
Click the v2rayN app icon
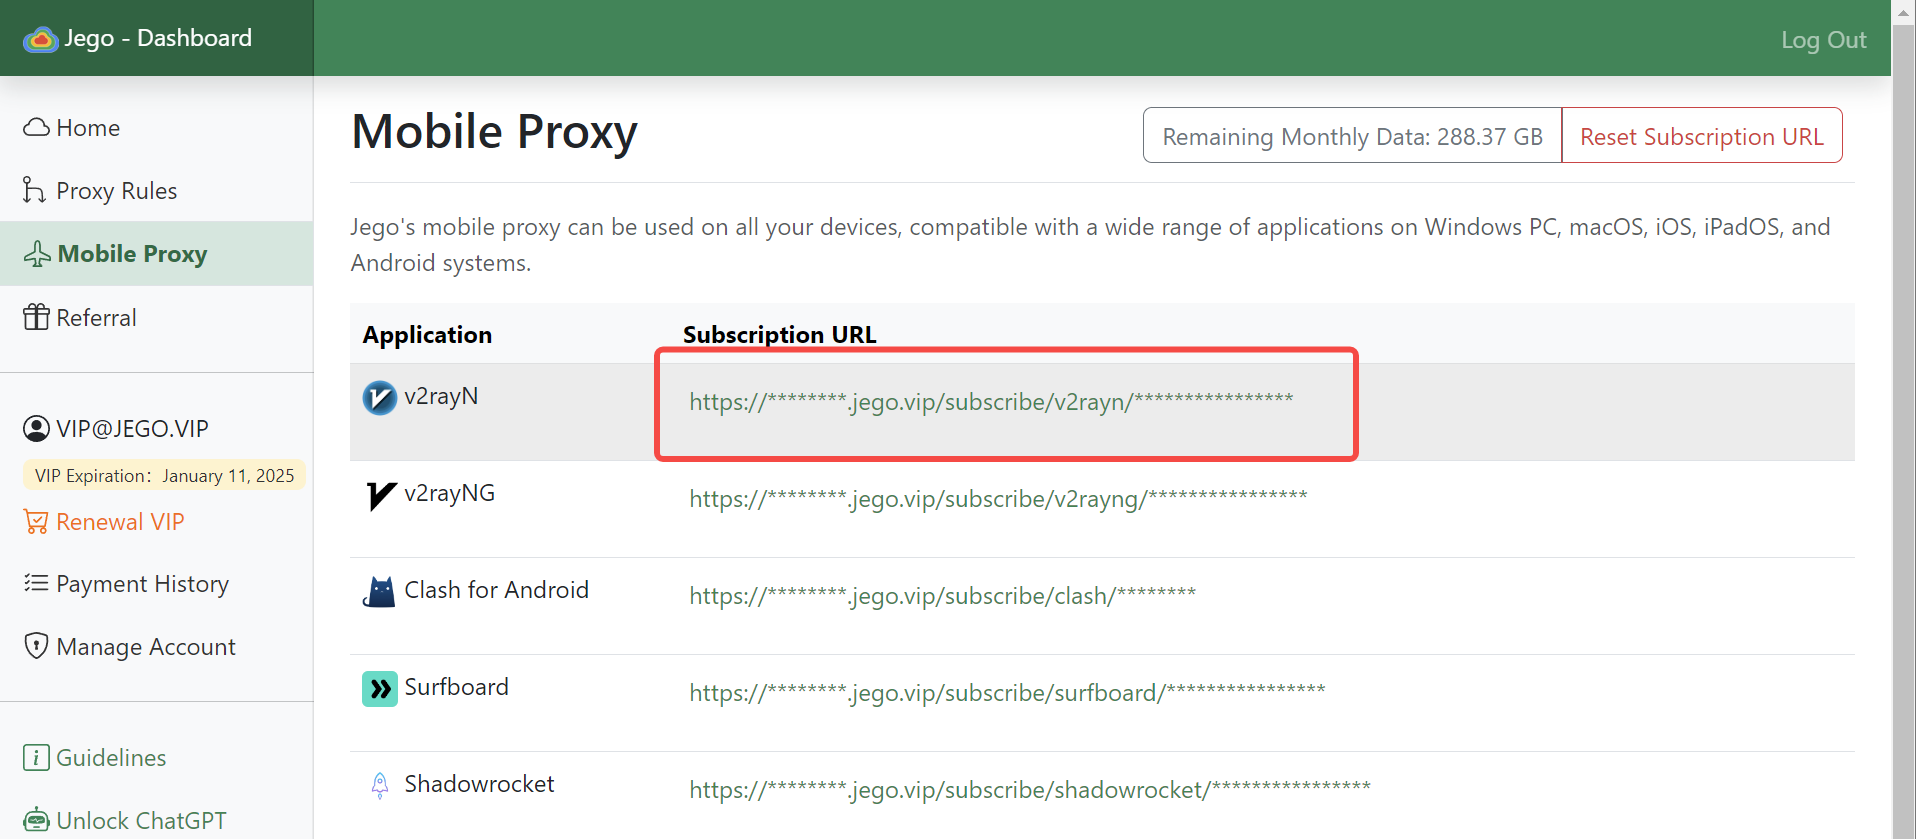tap(380, 398)
